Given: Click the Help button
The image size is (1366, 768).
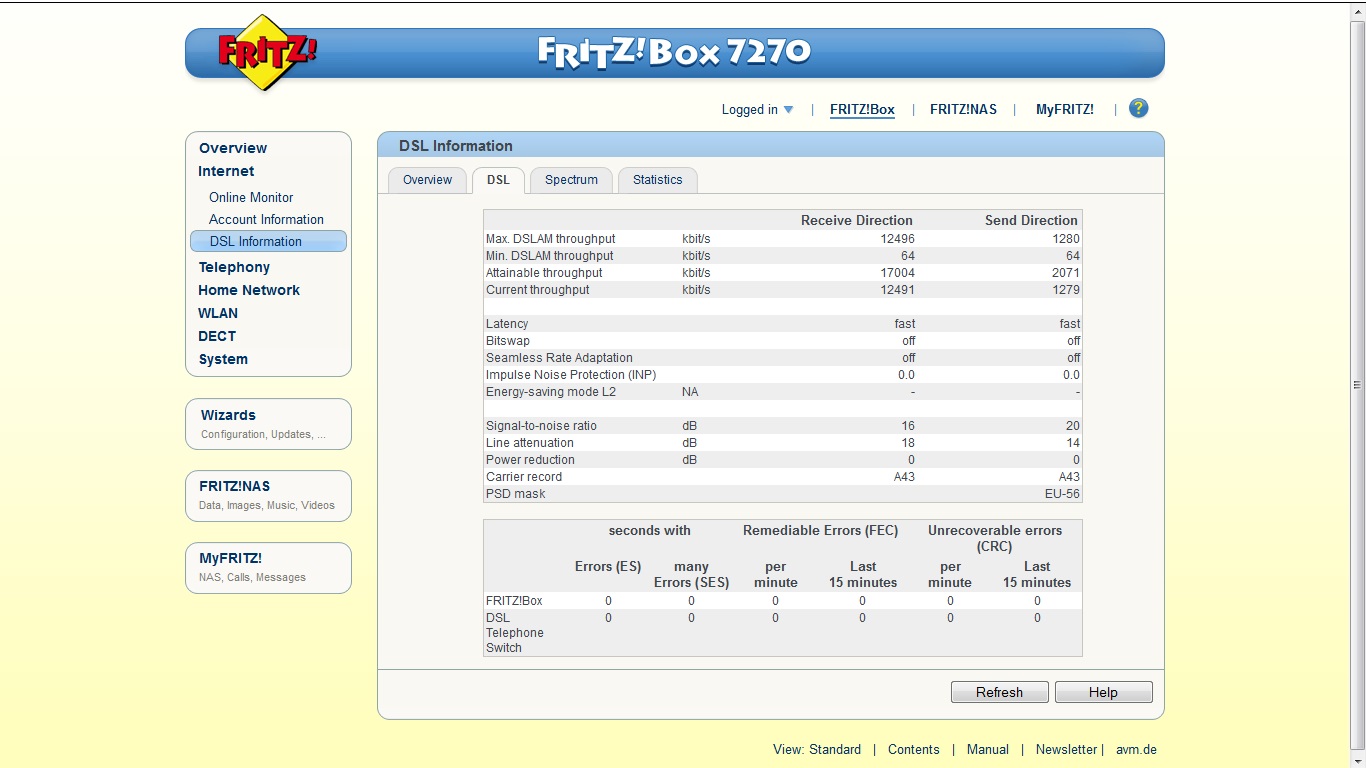Looking at the screenshot, I should (x=1103, y=692).
